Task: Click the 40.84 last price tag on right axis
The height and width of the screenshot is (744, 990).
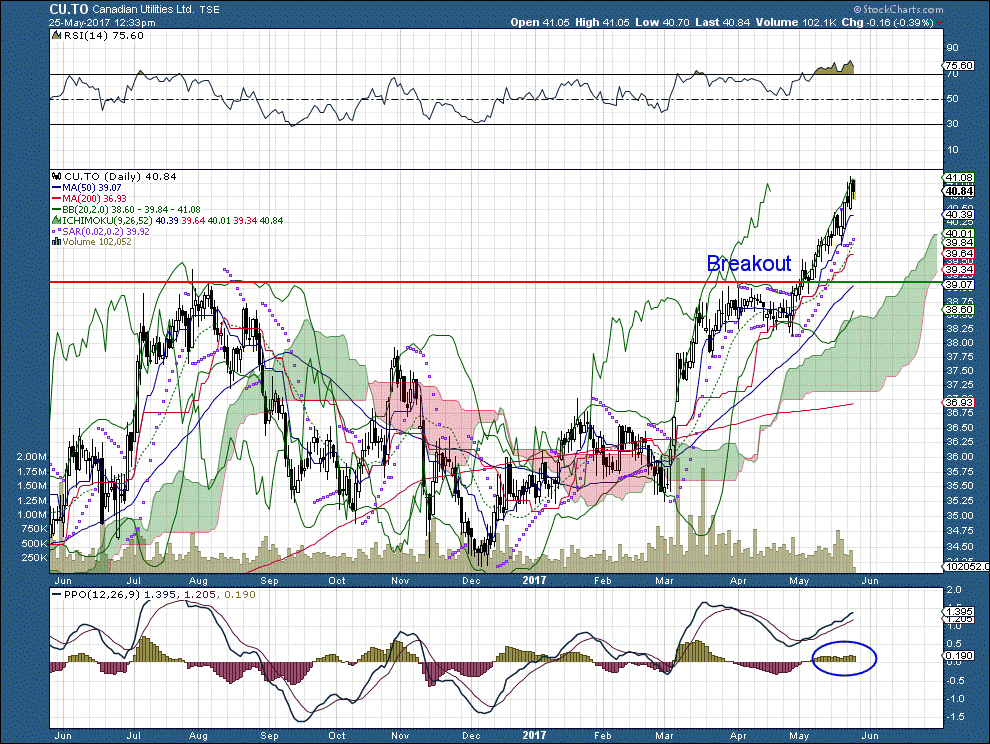Action: 958,191
